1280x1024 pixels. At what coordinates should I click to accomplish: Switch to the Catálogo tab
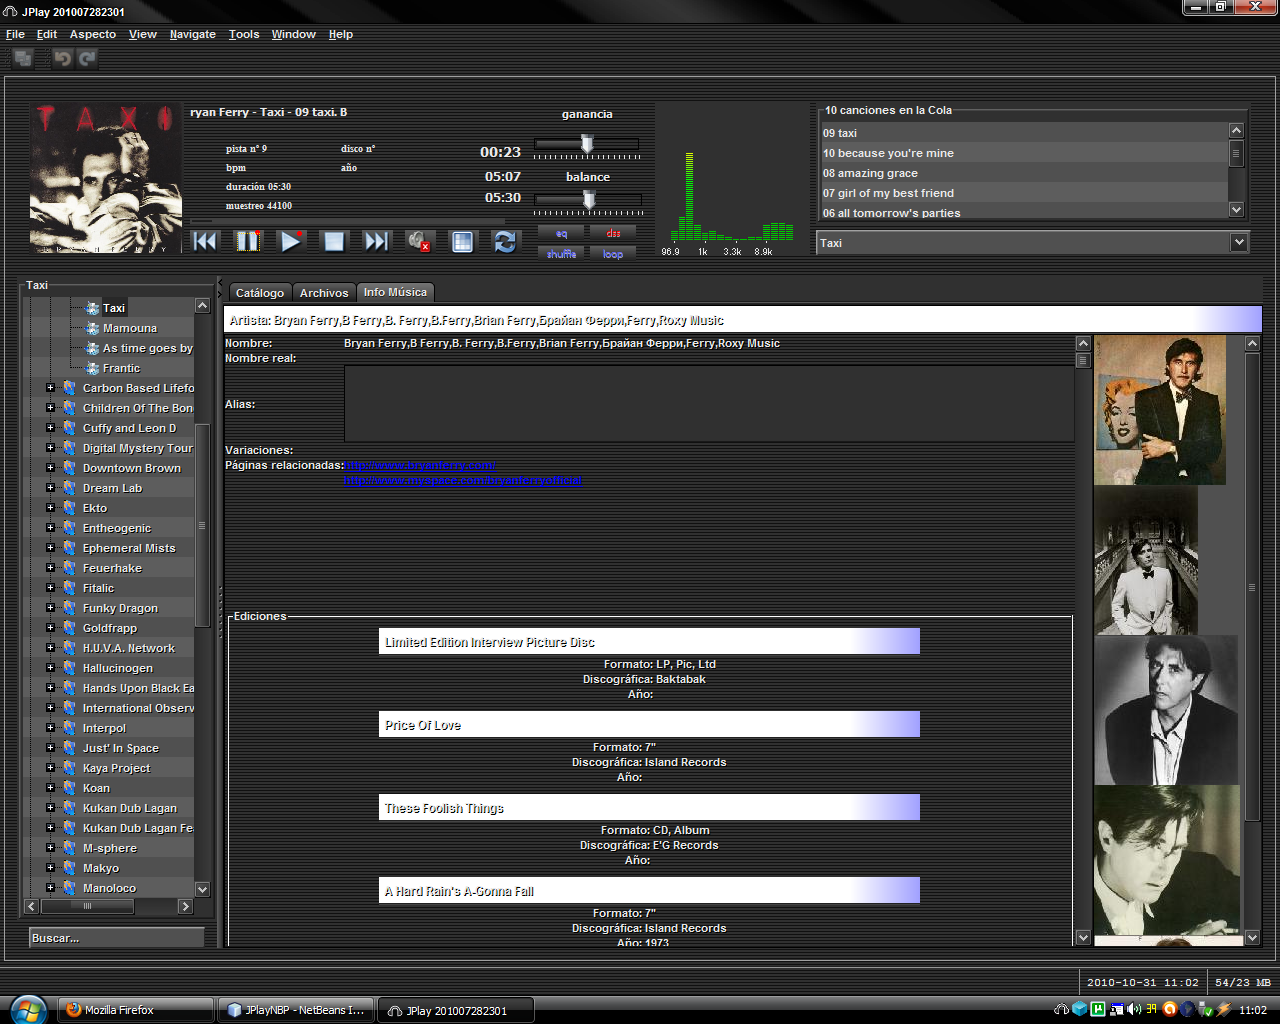[260, 293]
